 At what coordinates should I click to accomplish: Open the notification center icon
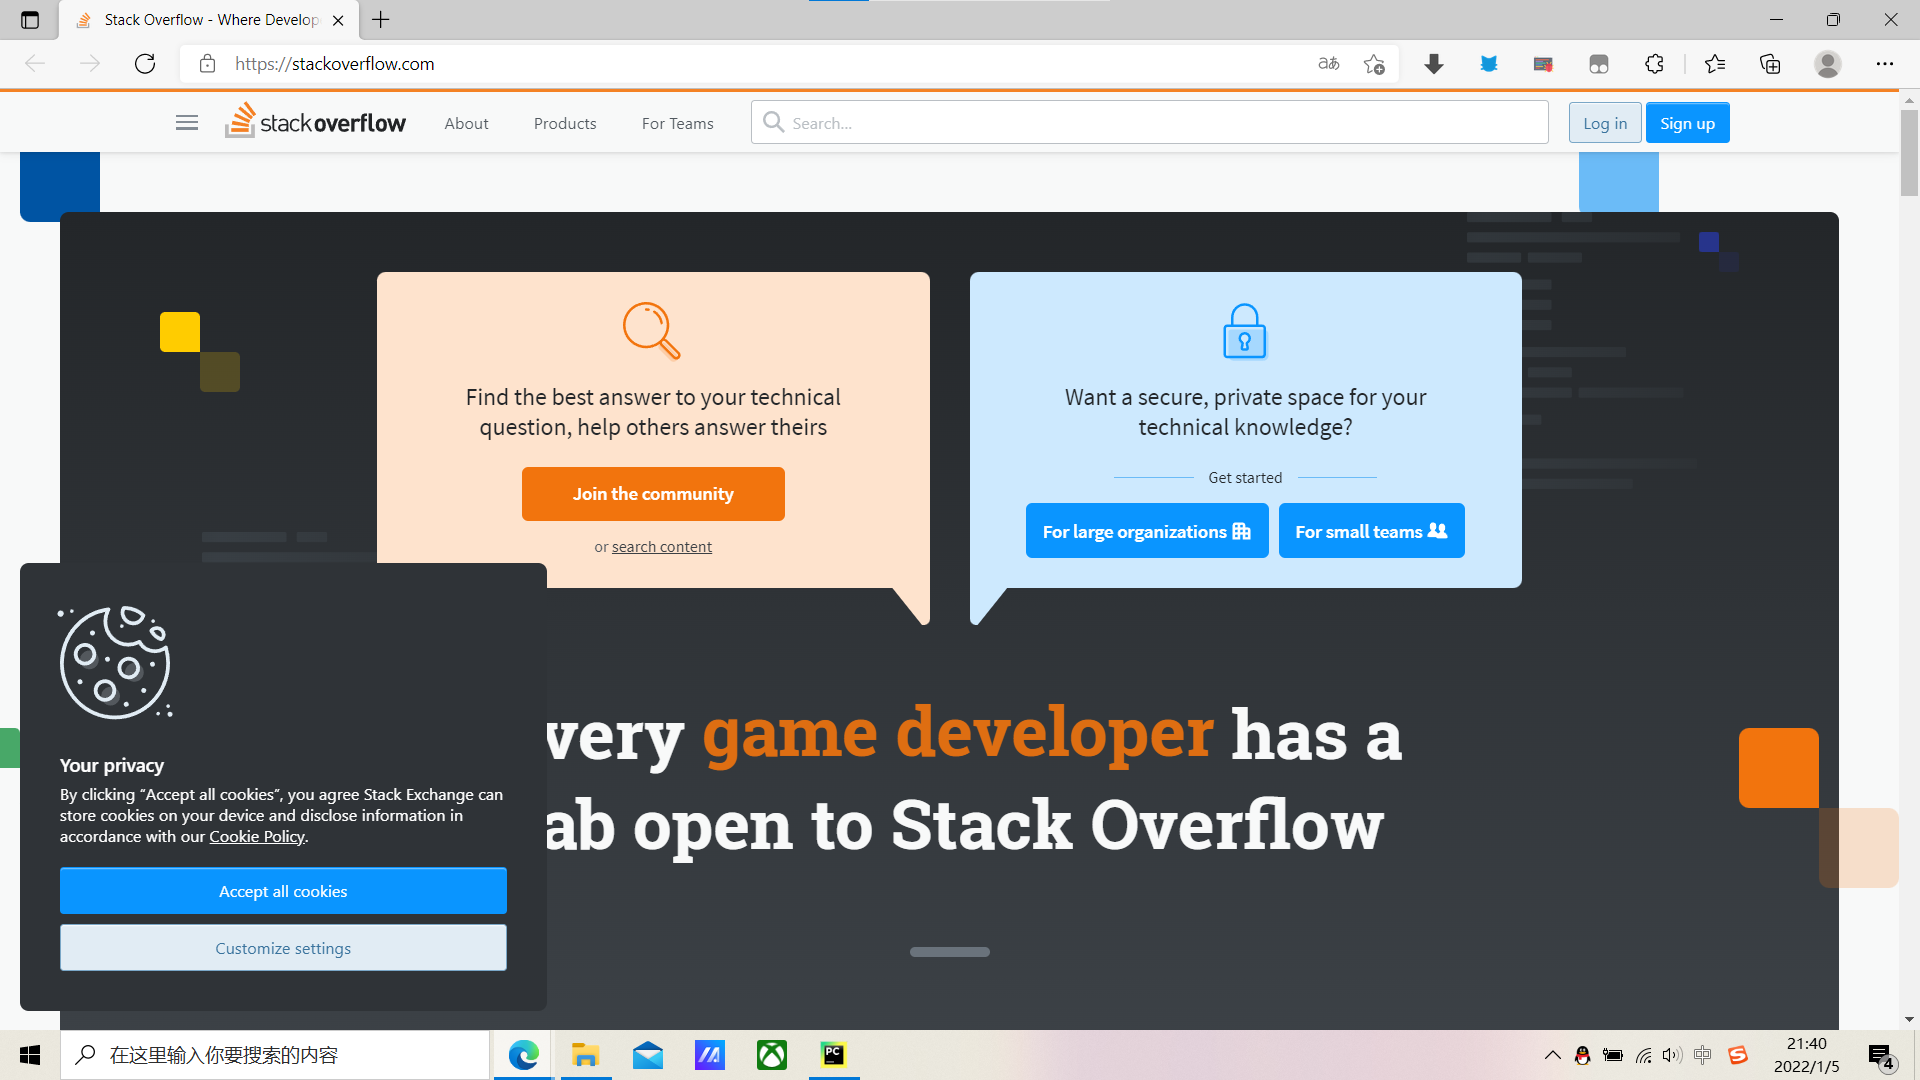[1880, 1056]
